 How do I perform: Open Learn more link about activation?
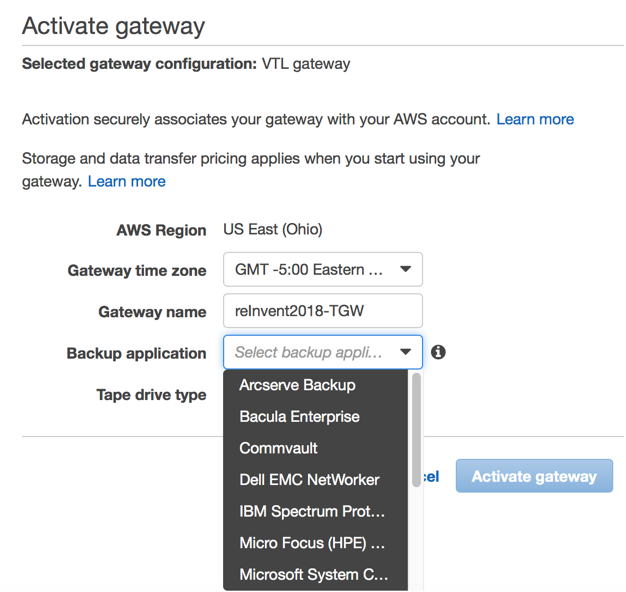point(535,119)
